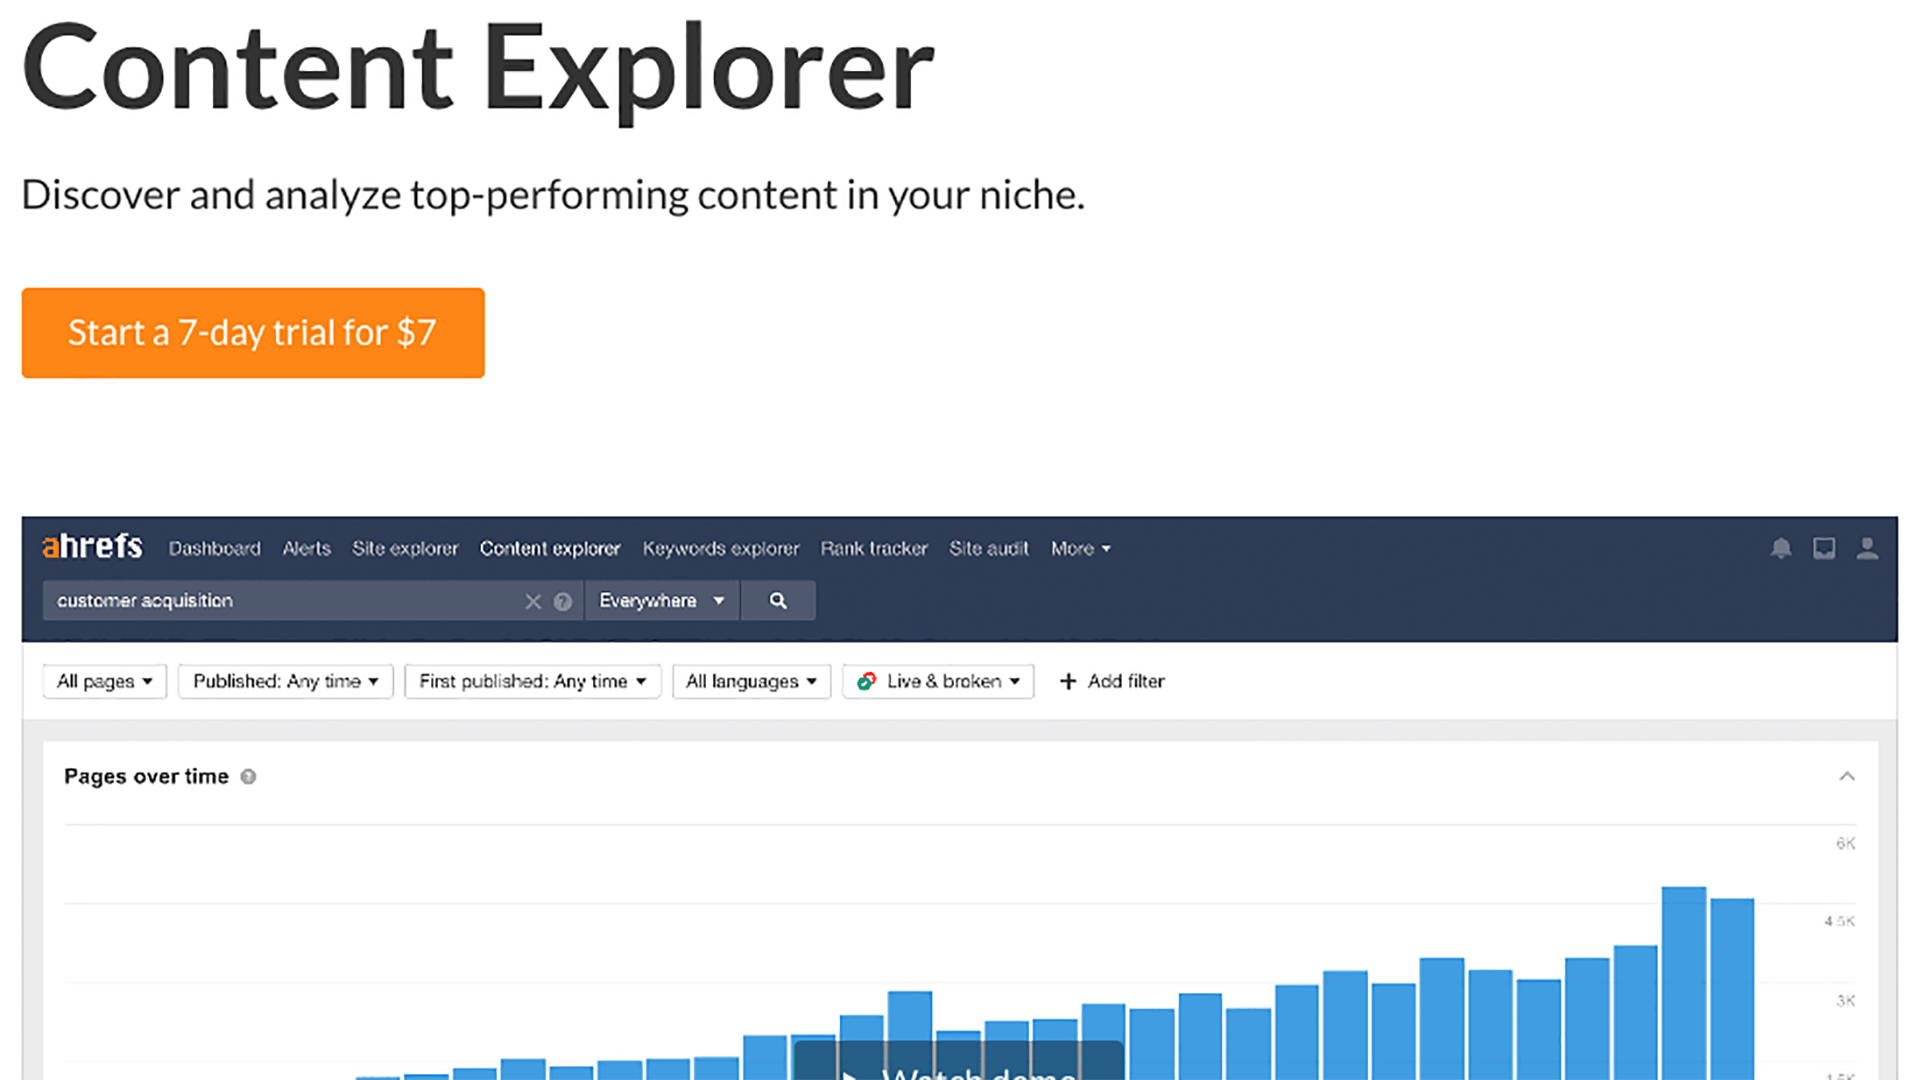The image size is (1920, 1080).
Task: Click the 6K axis label
Action: [x=1845, y=843]
